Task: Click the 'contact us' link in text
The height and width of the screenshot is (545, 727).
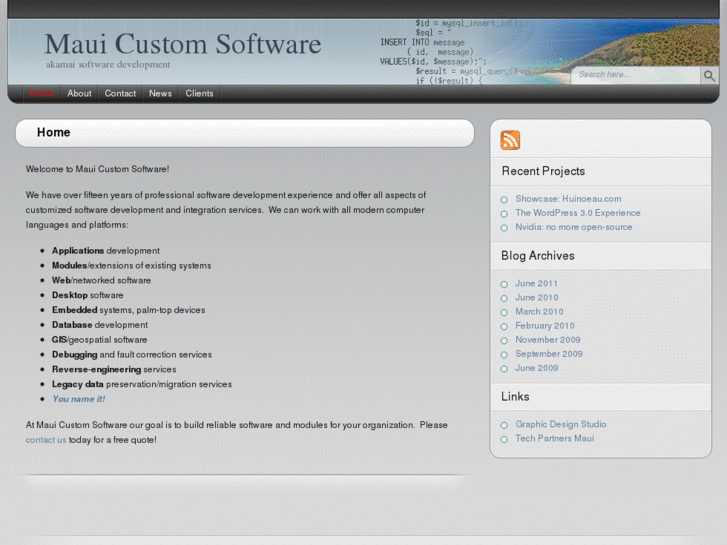Action: [46, 440]
